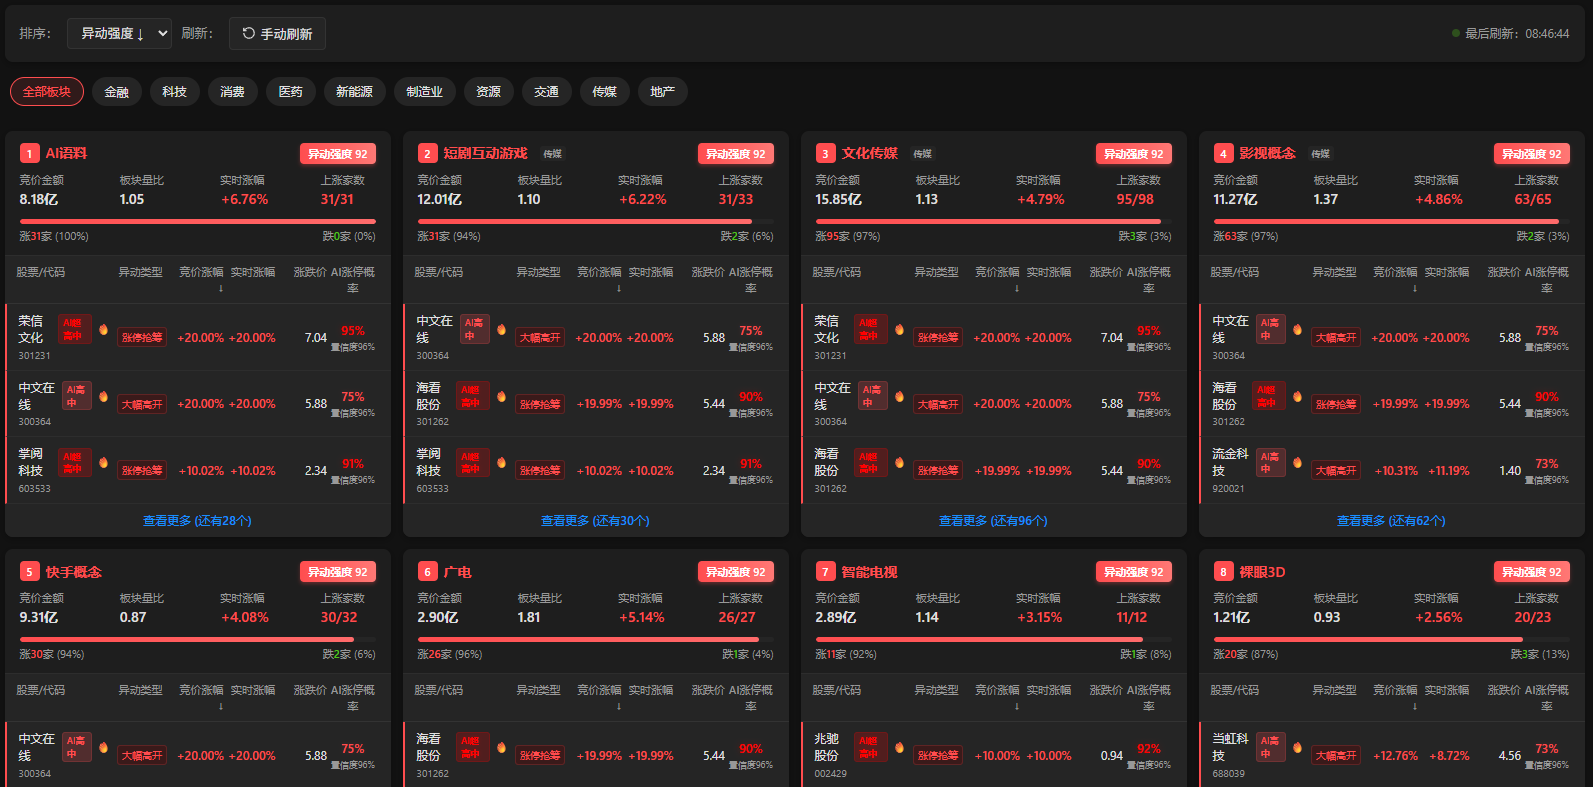Click flame icon beside 当虹科技 in 裸眼3D card

(1297, 747)
